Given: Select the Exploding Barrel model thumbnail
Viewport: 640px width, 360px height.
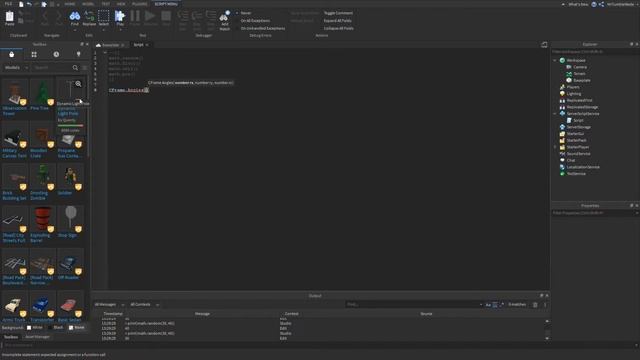Looking at the screenshot, I should (x=42, y=219).
